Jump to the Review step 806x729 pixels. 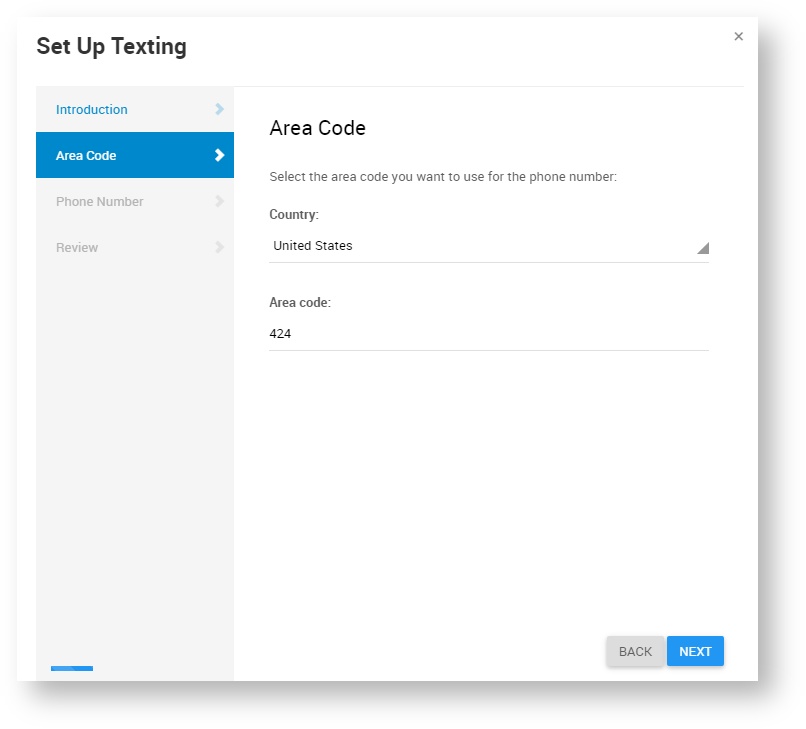pos(77,247)
